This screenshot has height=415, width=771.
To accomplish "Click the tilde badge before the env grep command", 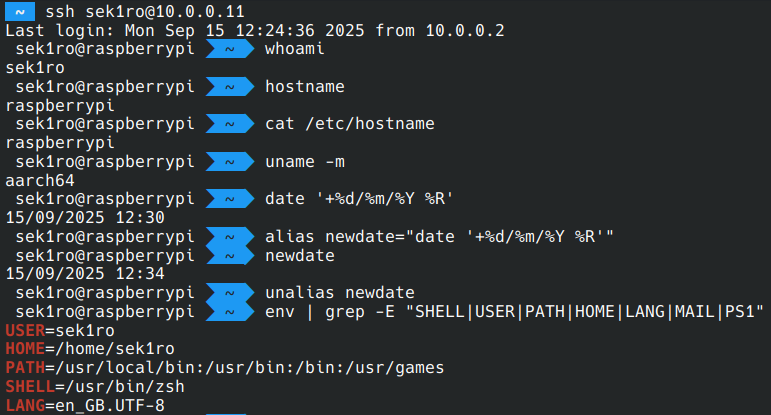I will tap(229, 311).
